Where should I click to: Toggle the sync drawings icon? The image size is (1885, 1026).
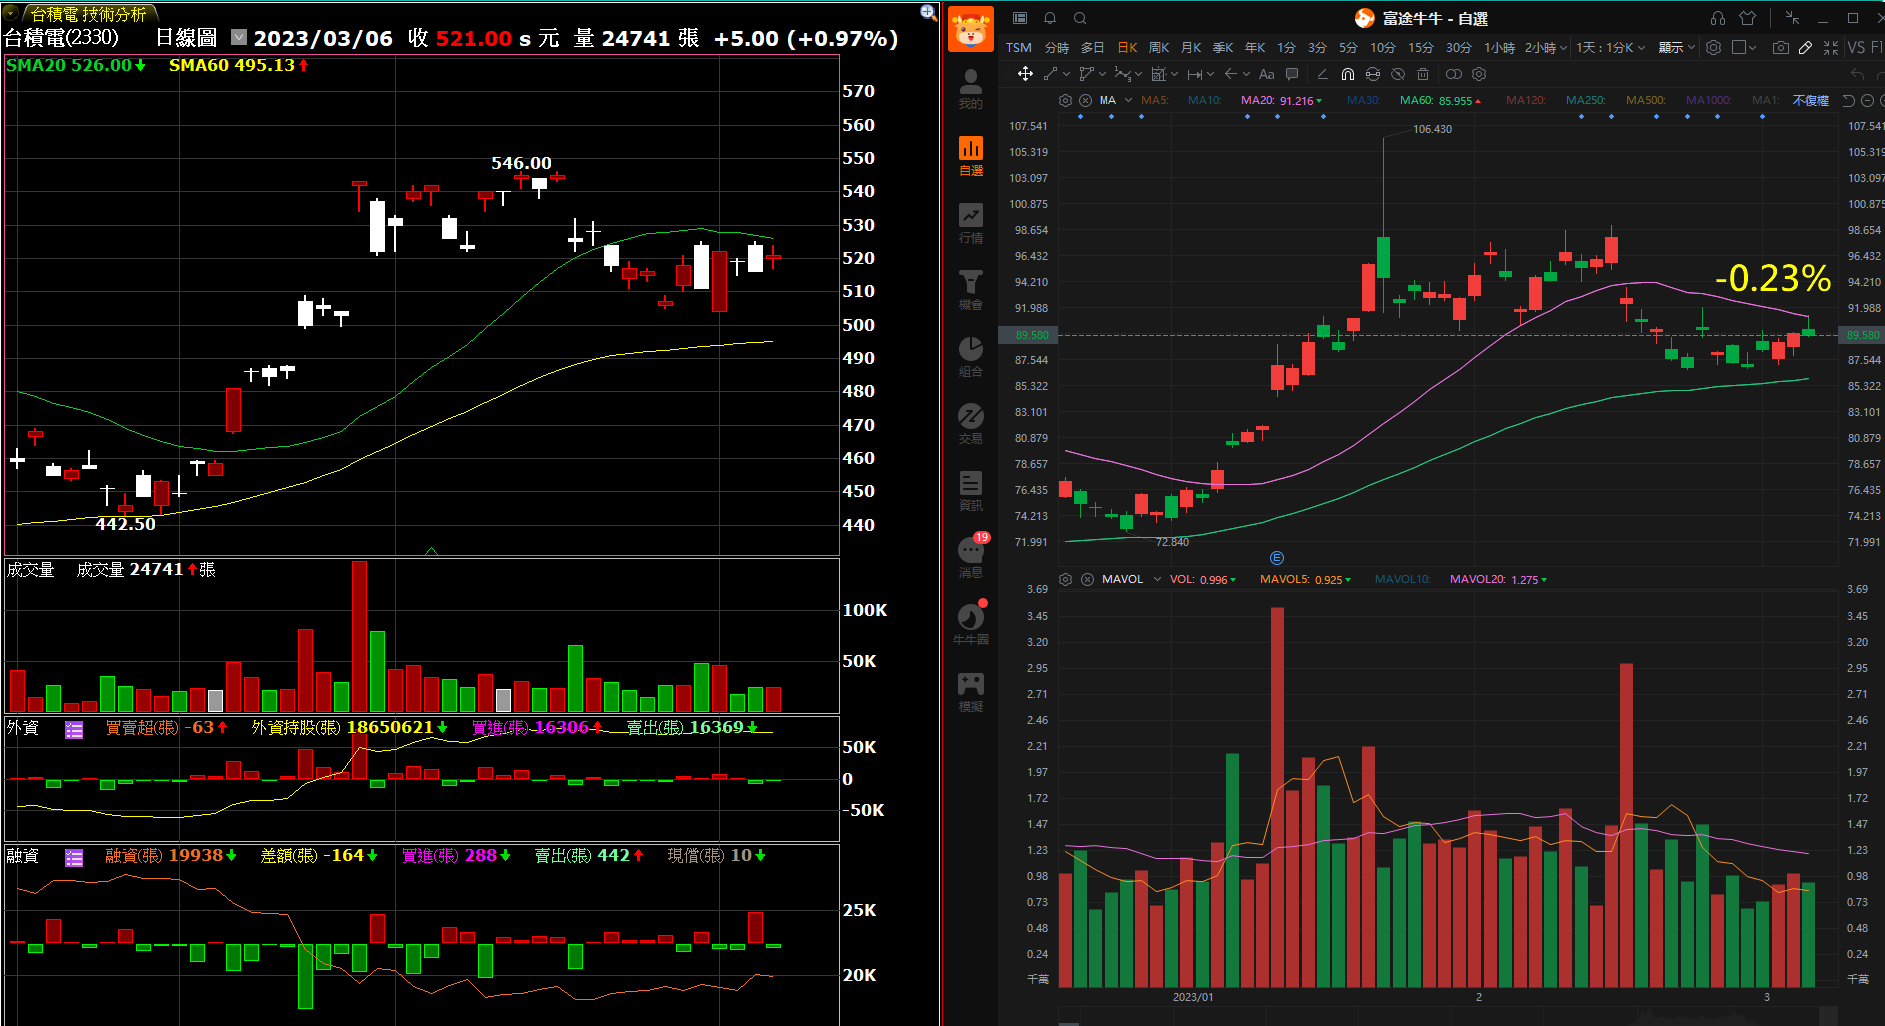tap(1373, 74)
